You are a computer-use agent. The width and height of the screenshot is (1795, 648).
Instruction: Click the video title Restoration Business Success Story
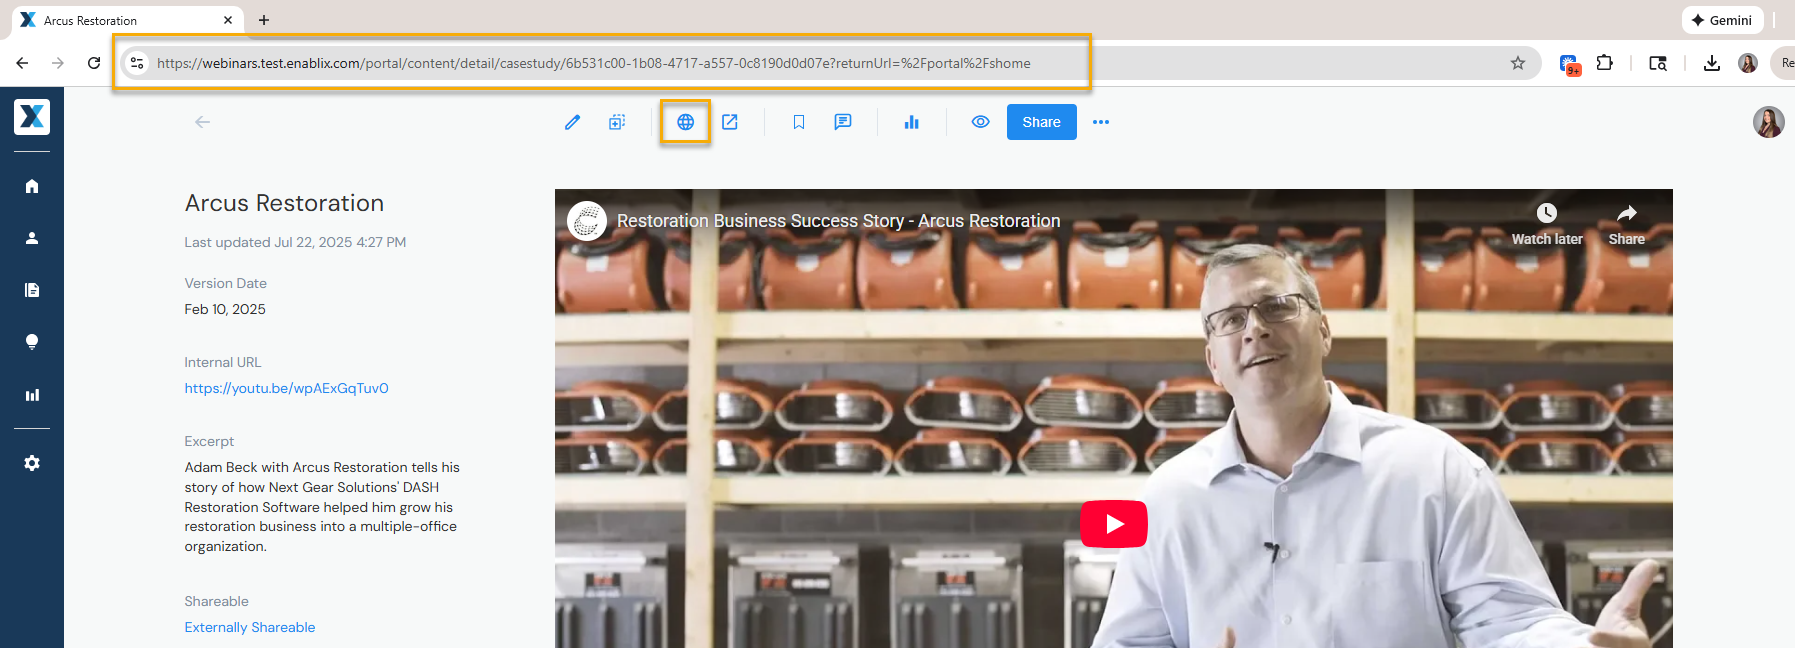point(838,221)
